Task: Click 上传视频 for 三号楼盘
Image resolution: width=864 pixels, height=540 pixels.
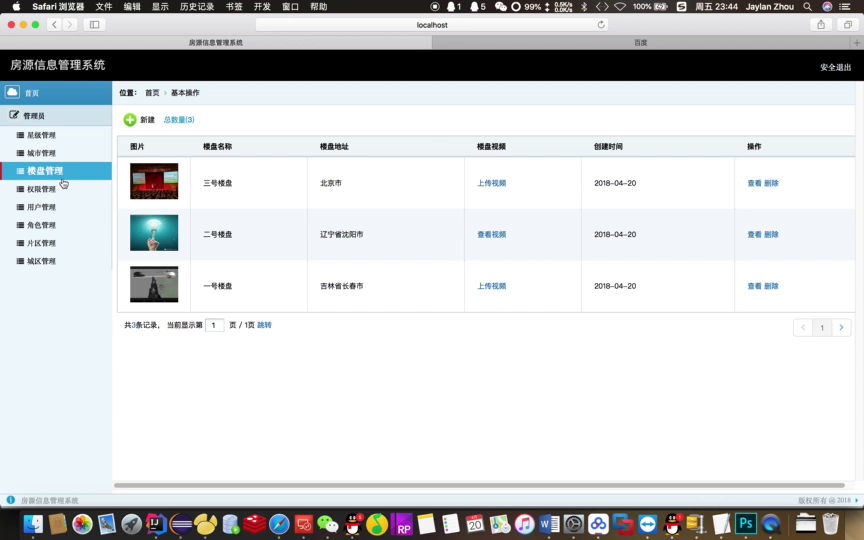Action: tap(492, 183)
